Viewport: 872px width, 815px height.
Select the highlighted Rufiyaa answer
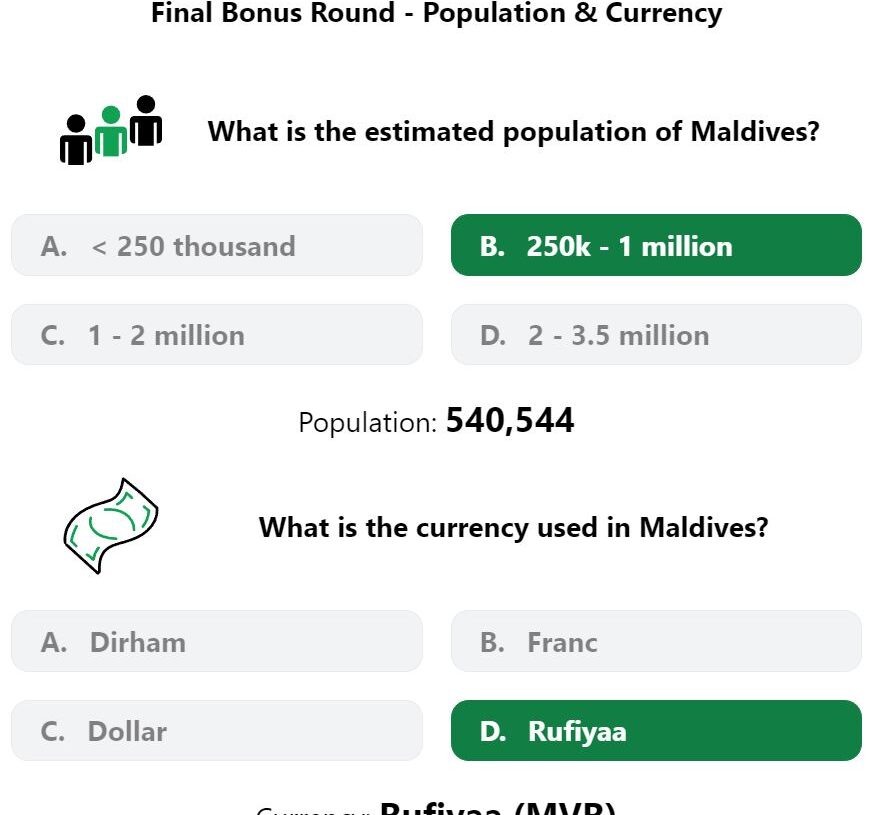[x=656, y=730]
